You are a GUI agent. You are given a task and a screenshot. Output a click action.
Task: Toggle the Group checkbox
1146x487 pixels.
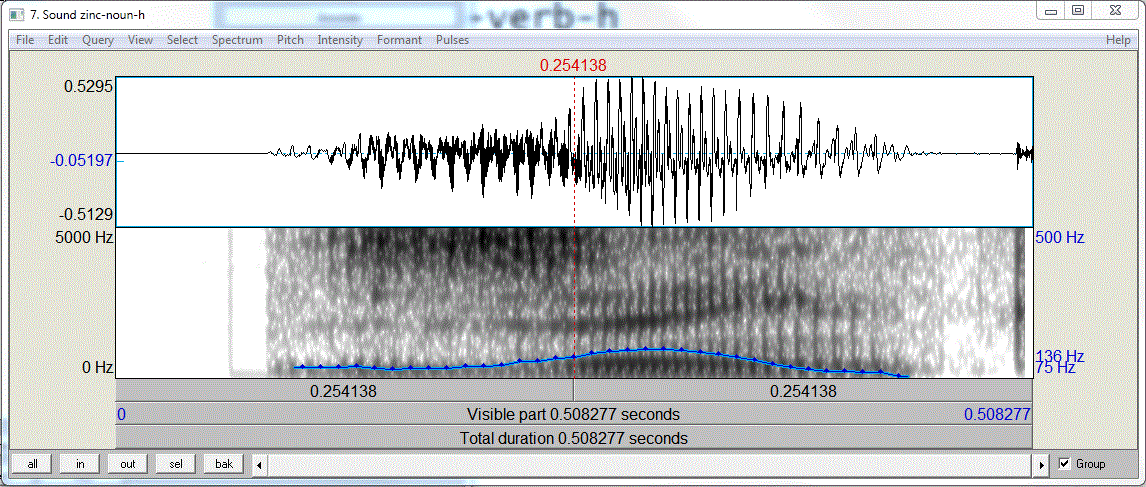click(x=1064, y=464)
